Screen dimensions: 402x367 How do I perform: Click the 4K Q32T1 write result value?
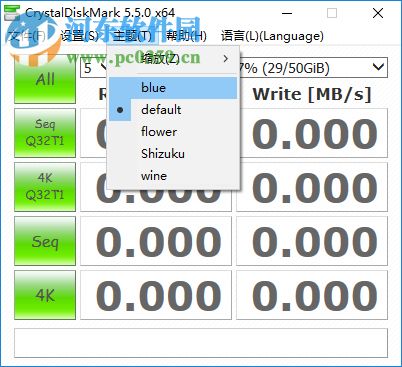(x=312, y=187)
